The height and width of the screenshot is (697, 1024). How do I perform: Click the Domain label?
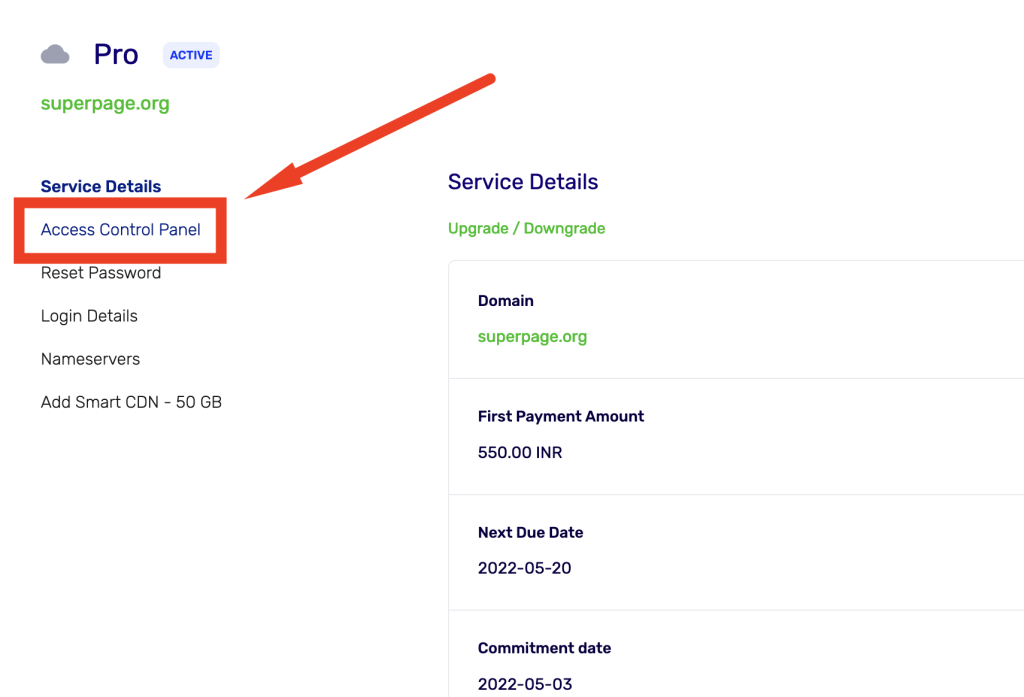coord(506,300)
